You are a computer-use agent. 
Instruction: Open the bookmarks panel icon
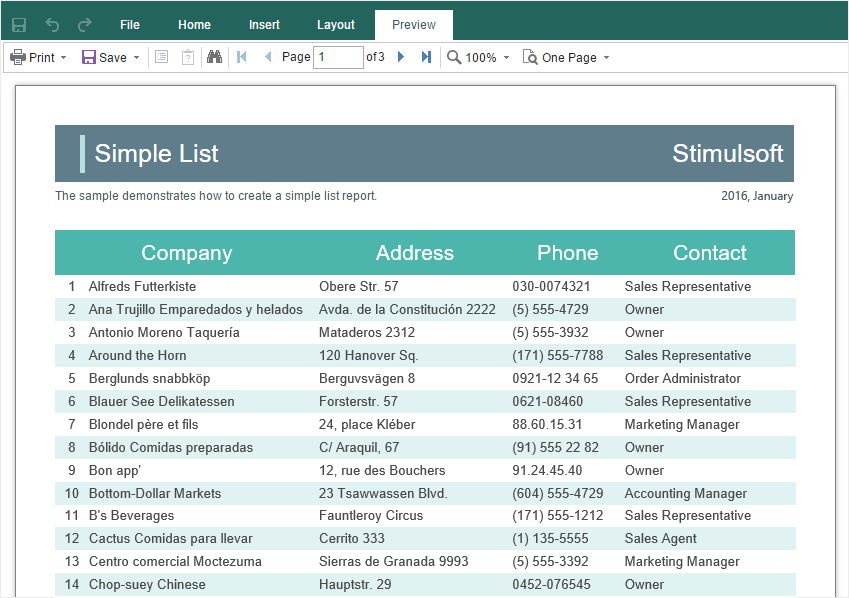162,58
